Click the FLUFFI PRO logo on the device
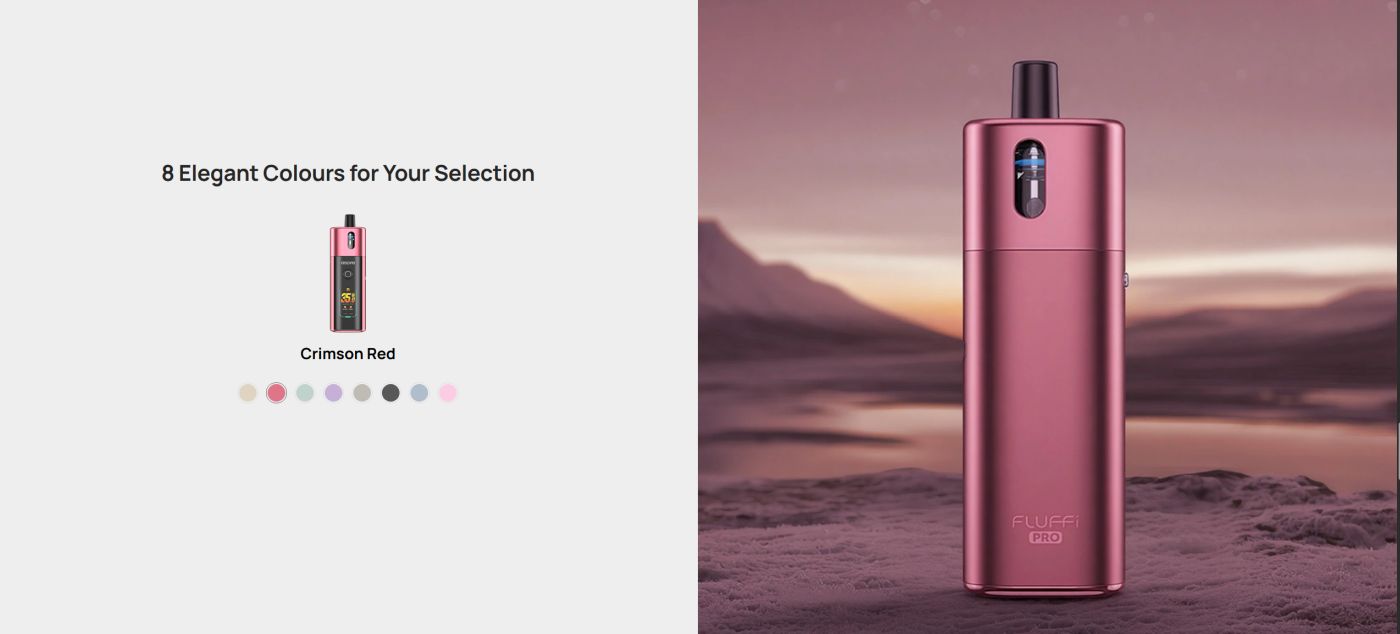 coord(1045,529)
